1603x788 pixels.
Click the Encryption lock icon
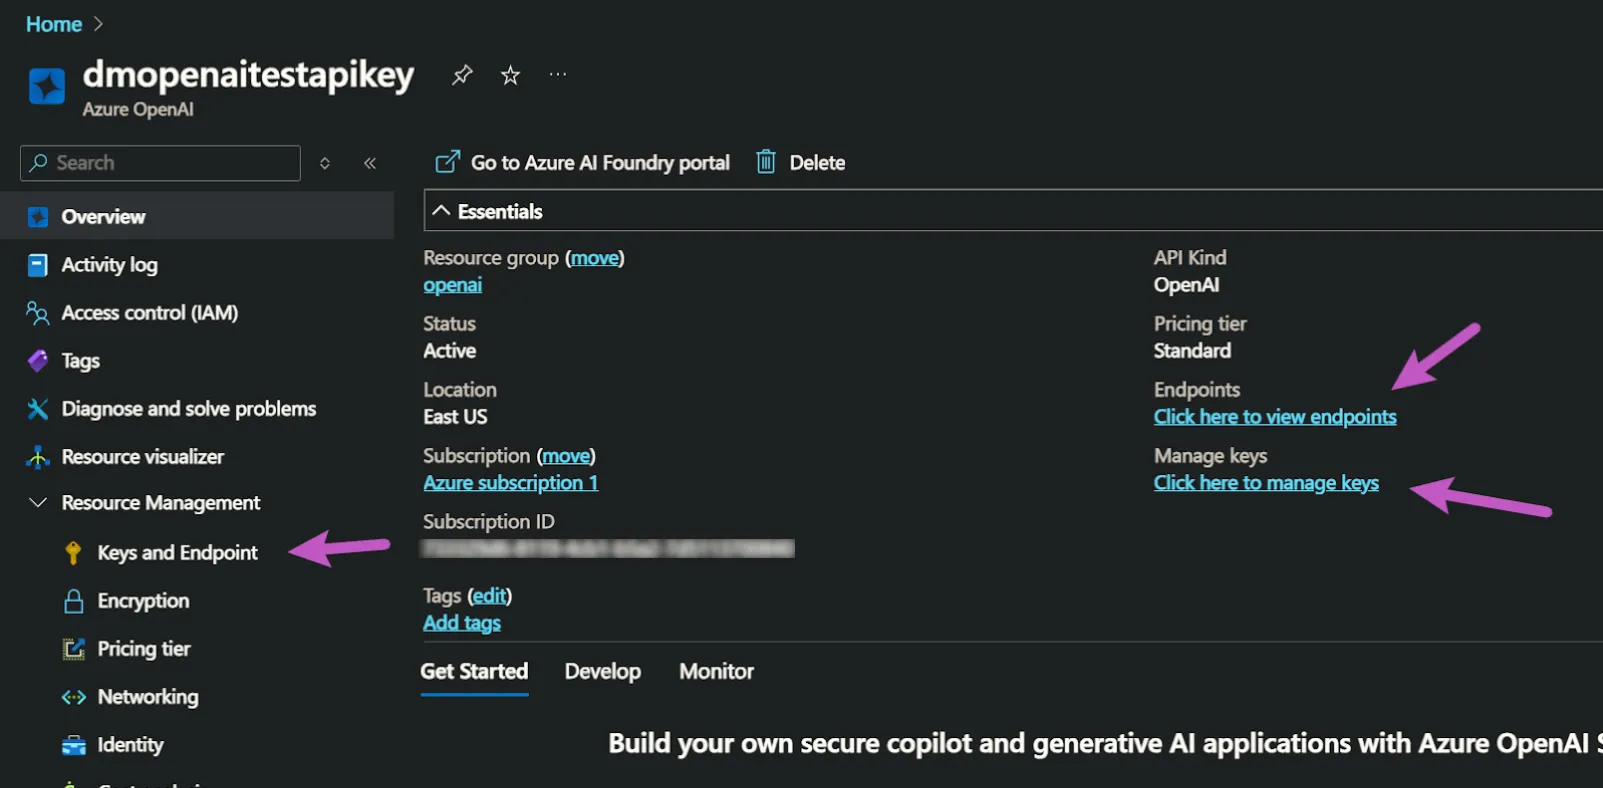[73, 601]
